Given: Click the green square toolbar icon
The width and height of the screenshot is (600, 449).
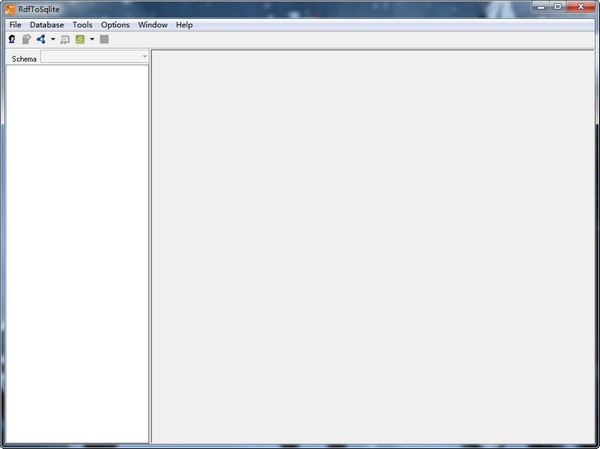Looking at the screenshot, I should click(80, 39).
